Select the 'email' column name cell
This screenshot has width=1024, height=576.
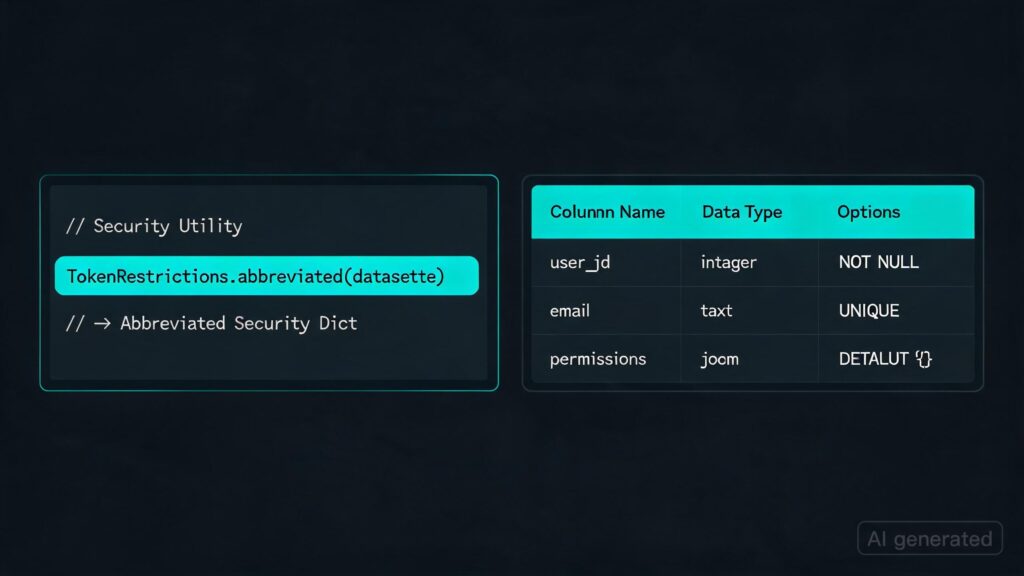click(607, 311)
